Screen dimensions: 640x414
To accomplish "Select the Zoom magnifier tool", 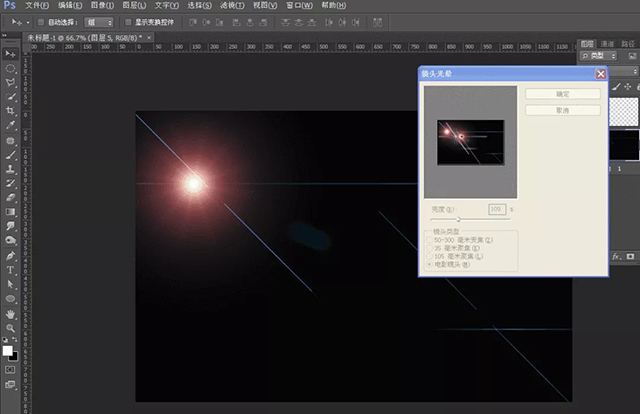I will point(11,327).
